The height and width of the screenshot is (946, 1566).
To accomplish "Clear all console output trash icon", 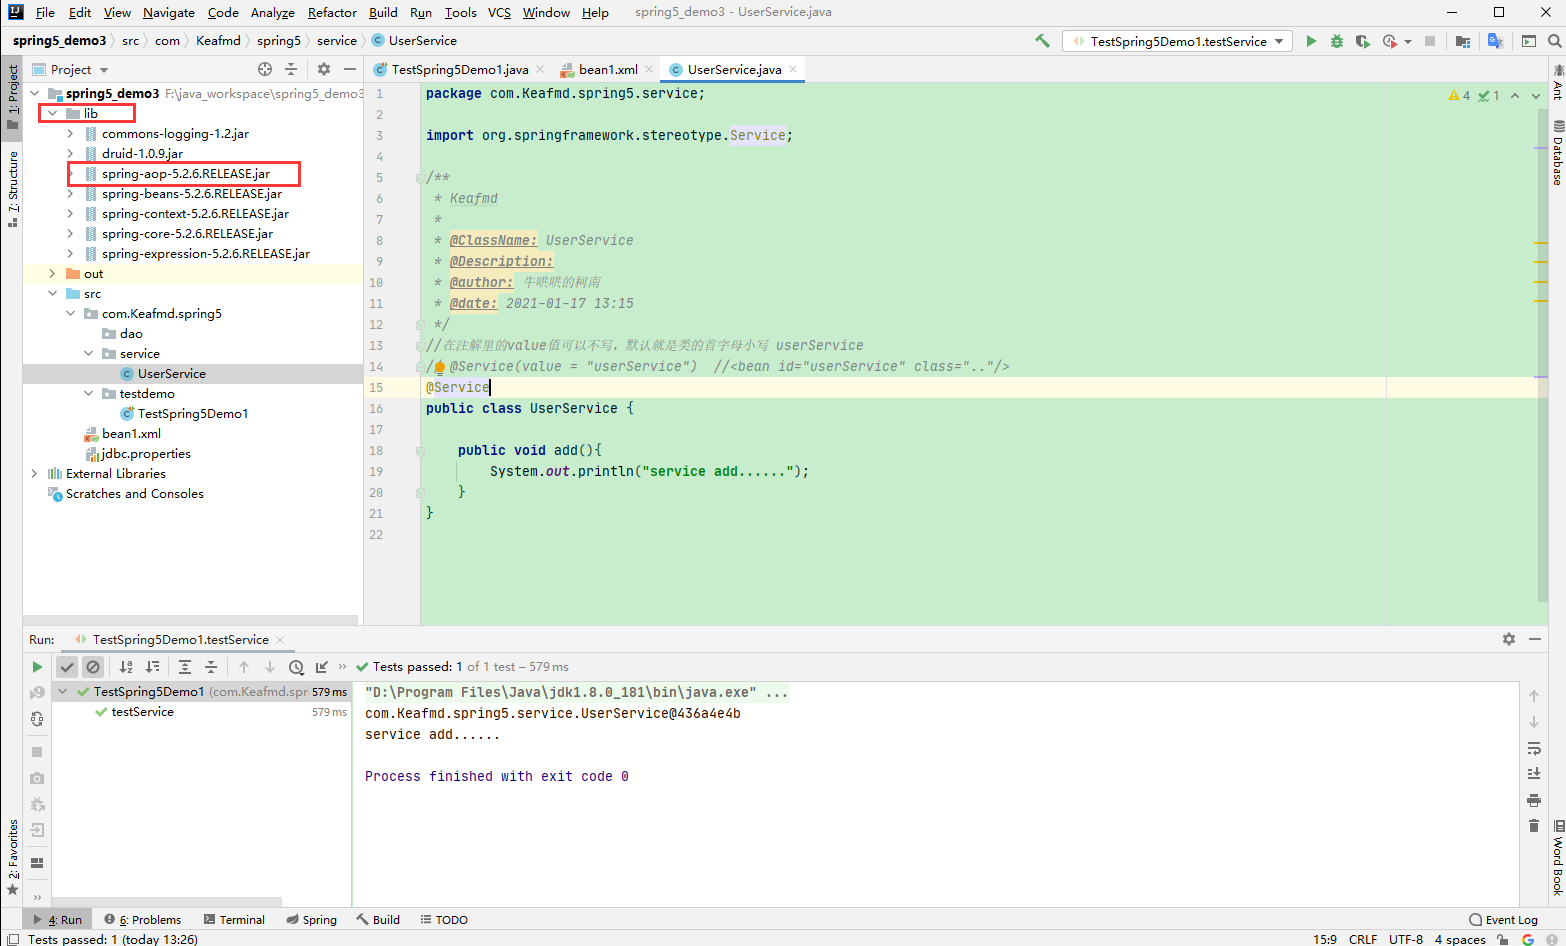I will tap(1534, 826).
